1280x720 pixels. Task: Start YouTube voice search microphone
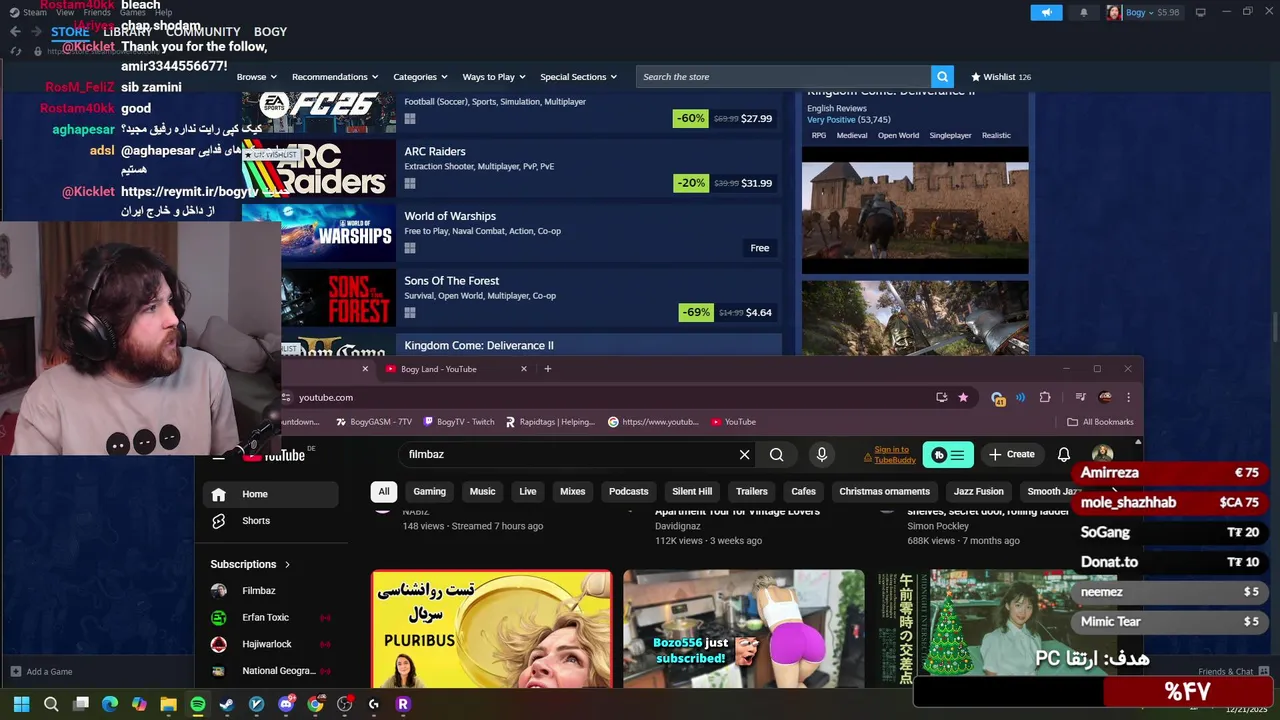(x=822, y=455)
